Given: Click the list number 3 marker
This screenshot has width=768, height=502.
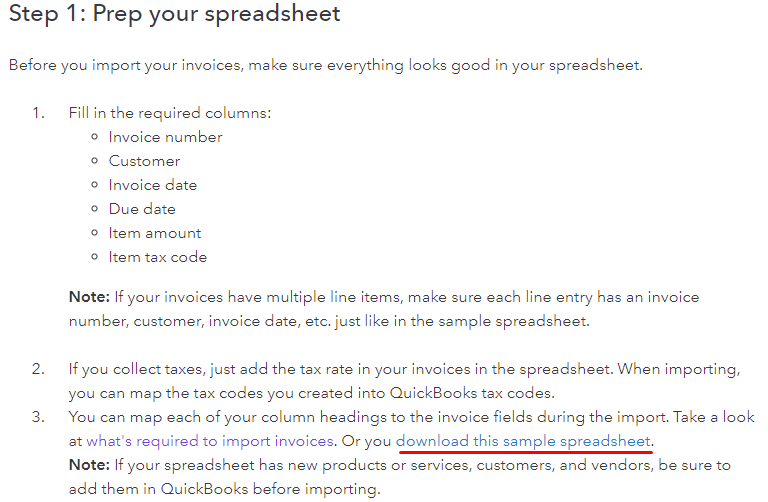Looking at the screenshot, I should (x=38, y=417).
